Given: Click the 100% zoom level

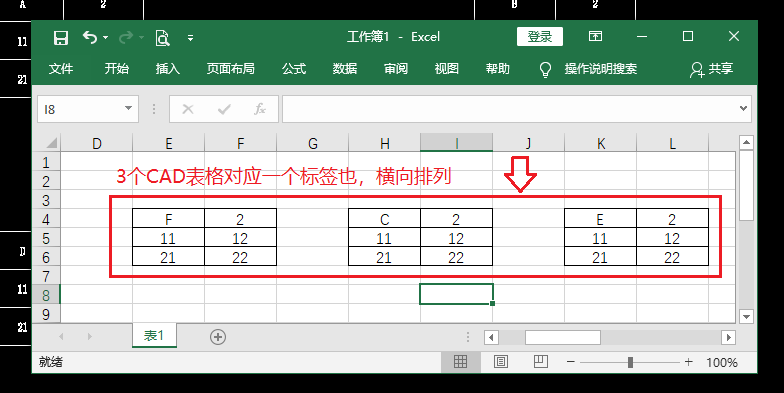Looking at the screenshot, I should [x=722, y=362].
